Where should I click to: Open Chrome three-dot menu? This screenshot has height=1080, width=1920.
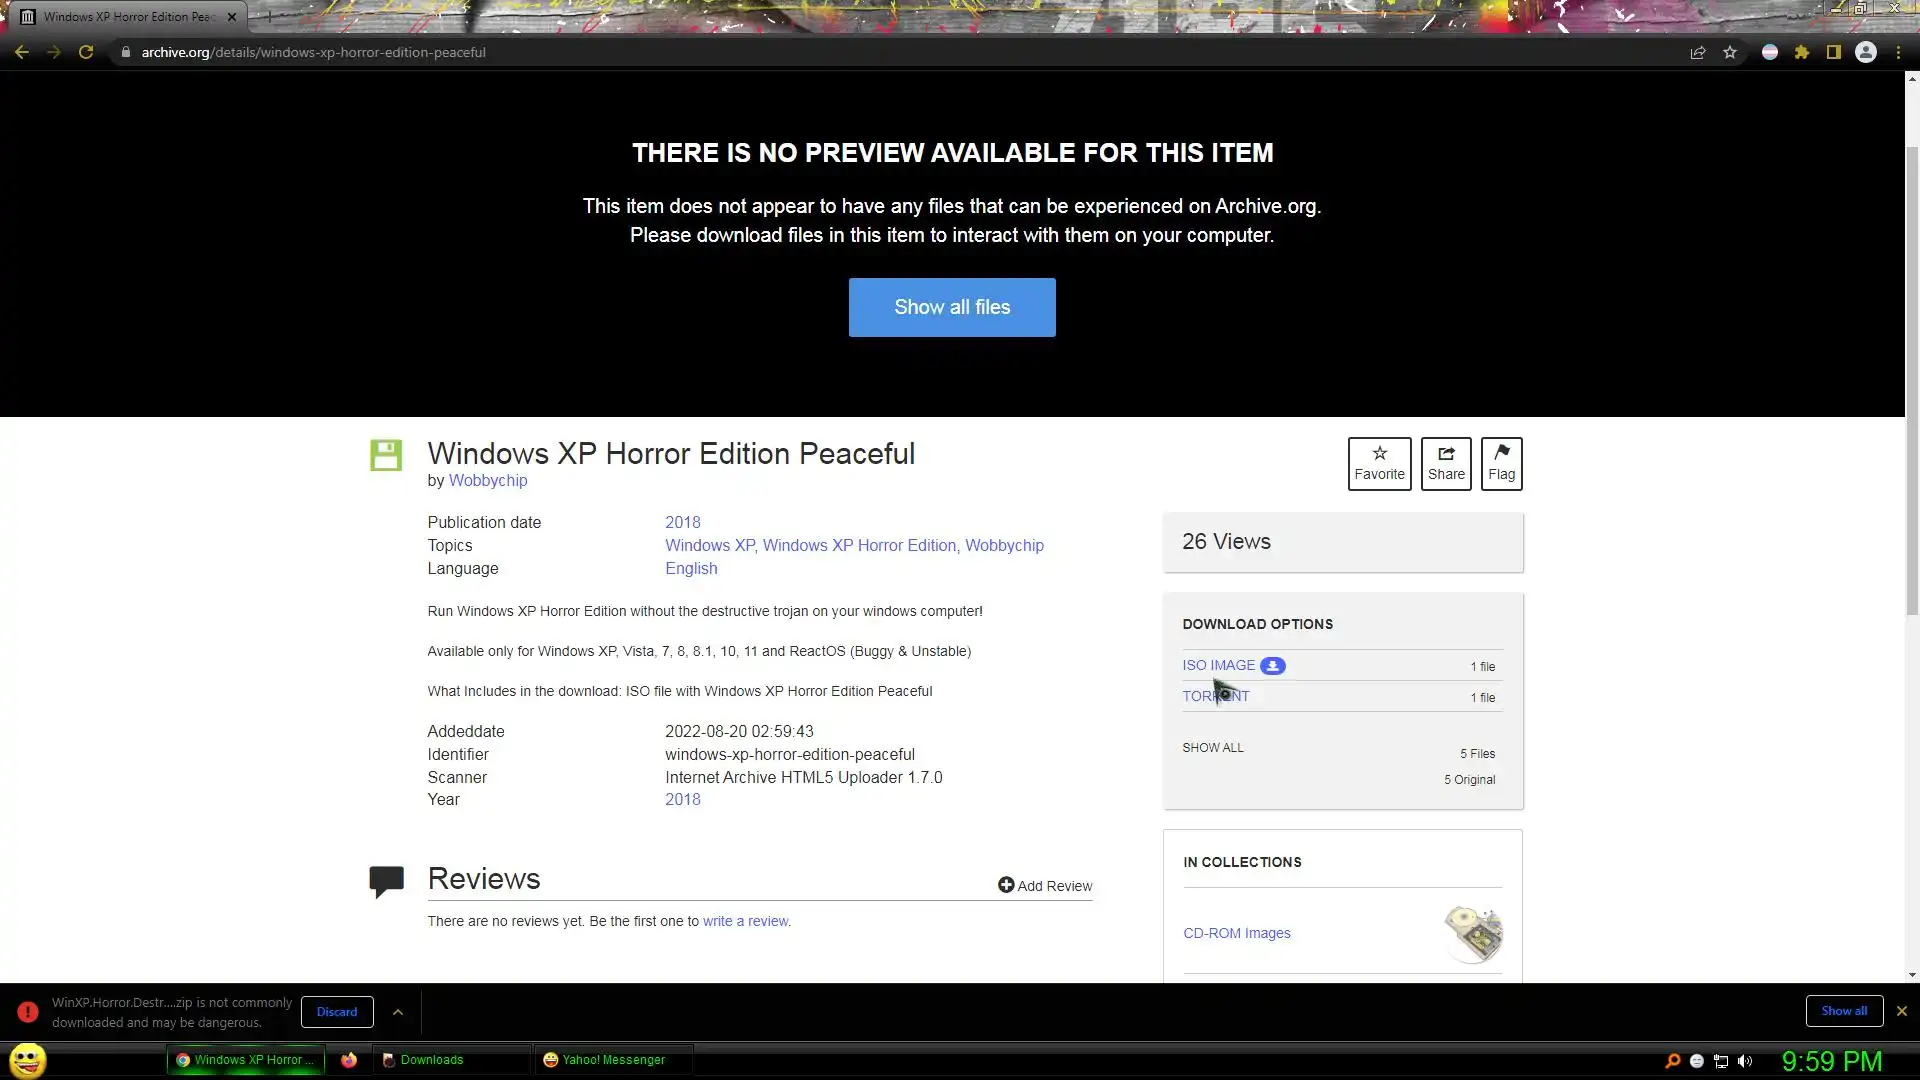click(1898, 52)
